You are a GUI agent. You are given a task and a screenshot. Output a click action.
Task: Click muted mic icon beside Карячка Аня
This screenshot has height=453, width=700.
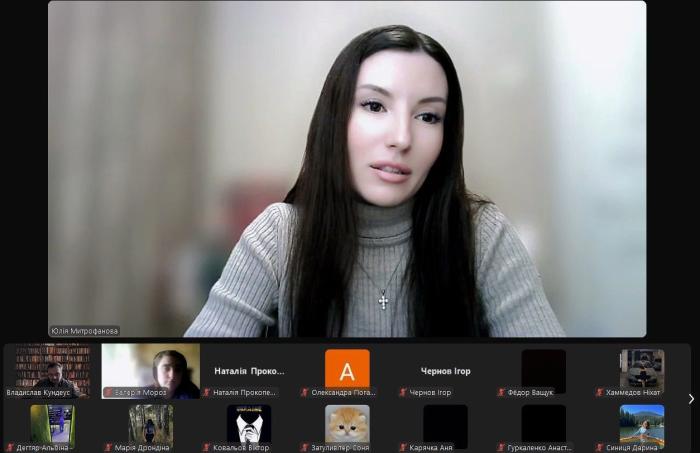[x=402, y=448]
